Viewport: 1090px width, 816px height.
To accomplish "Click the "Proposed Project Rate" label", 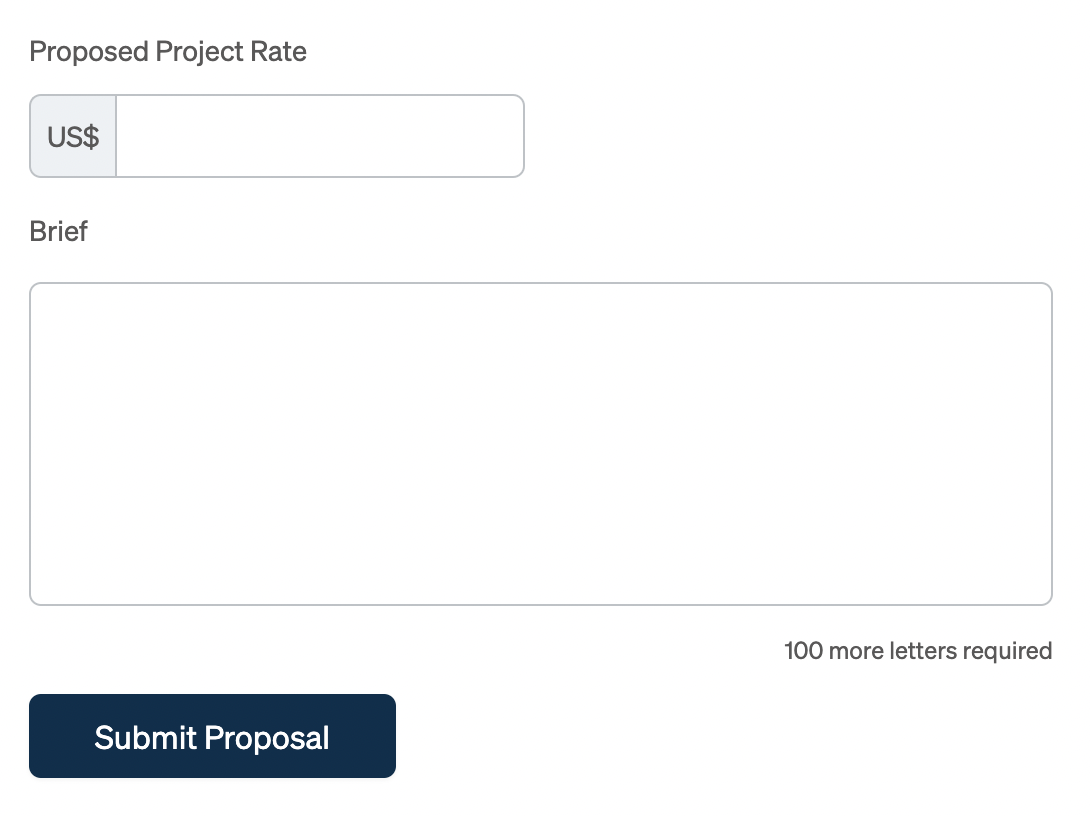I will coord(168,52).
